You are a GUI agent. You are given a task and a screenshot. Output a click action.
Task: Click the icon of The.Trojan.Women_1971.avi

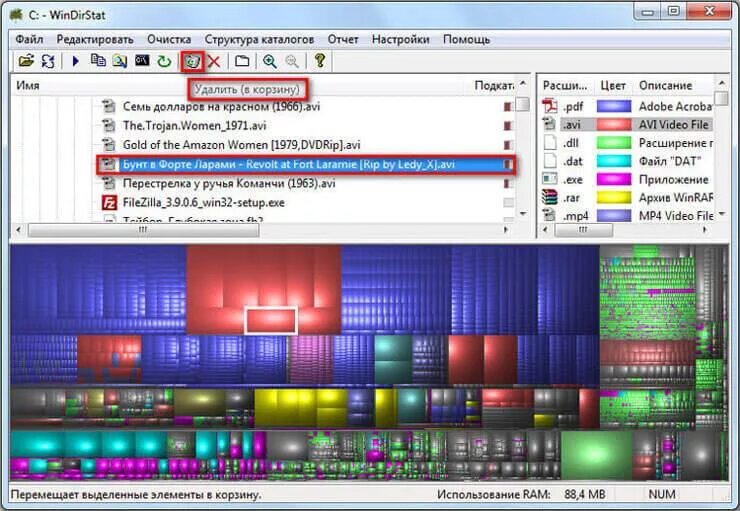click(109, 126)
